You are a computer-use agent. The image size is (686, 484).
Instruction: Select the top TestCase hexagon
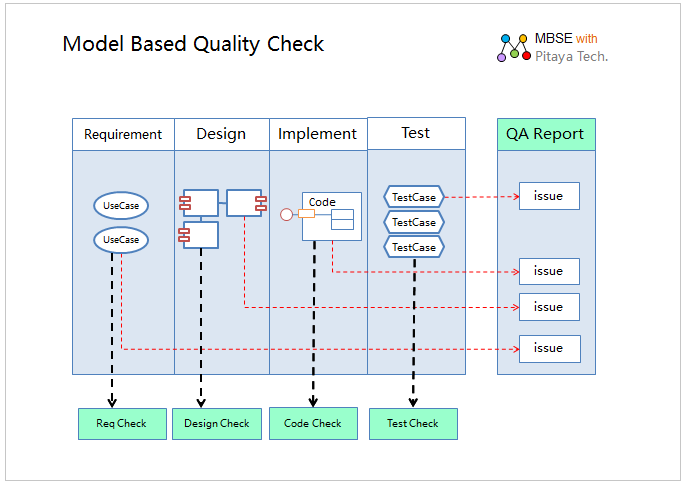click(x=414, y=197)
